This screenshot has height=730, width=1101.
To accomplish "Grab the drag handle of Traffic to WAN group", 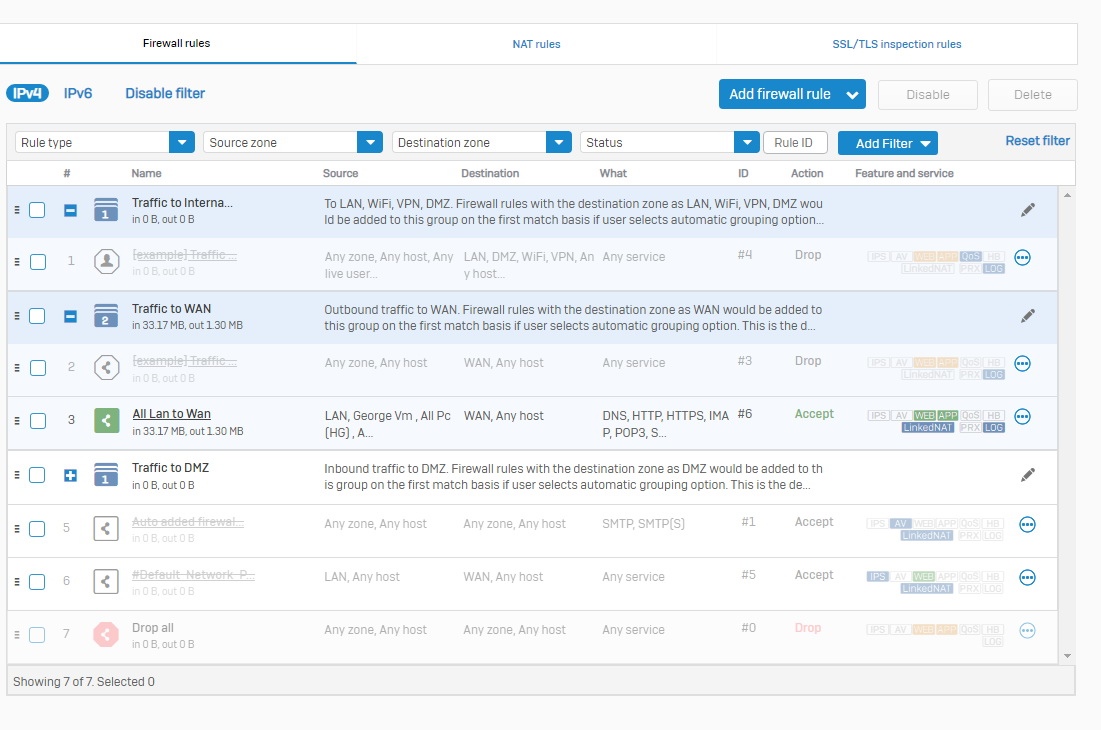I will click(17, 316).
